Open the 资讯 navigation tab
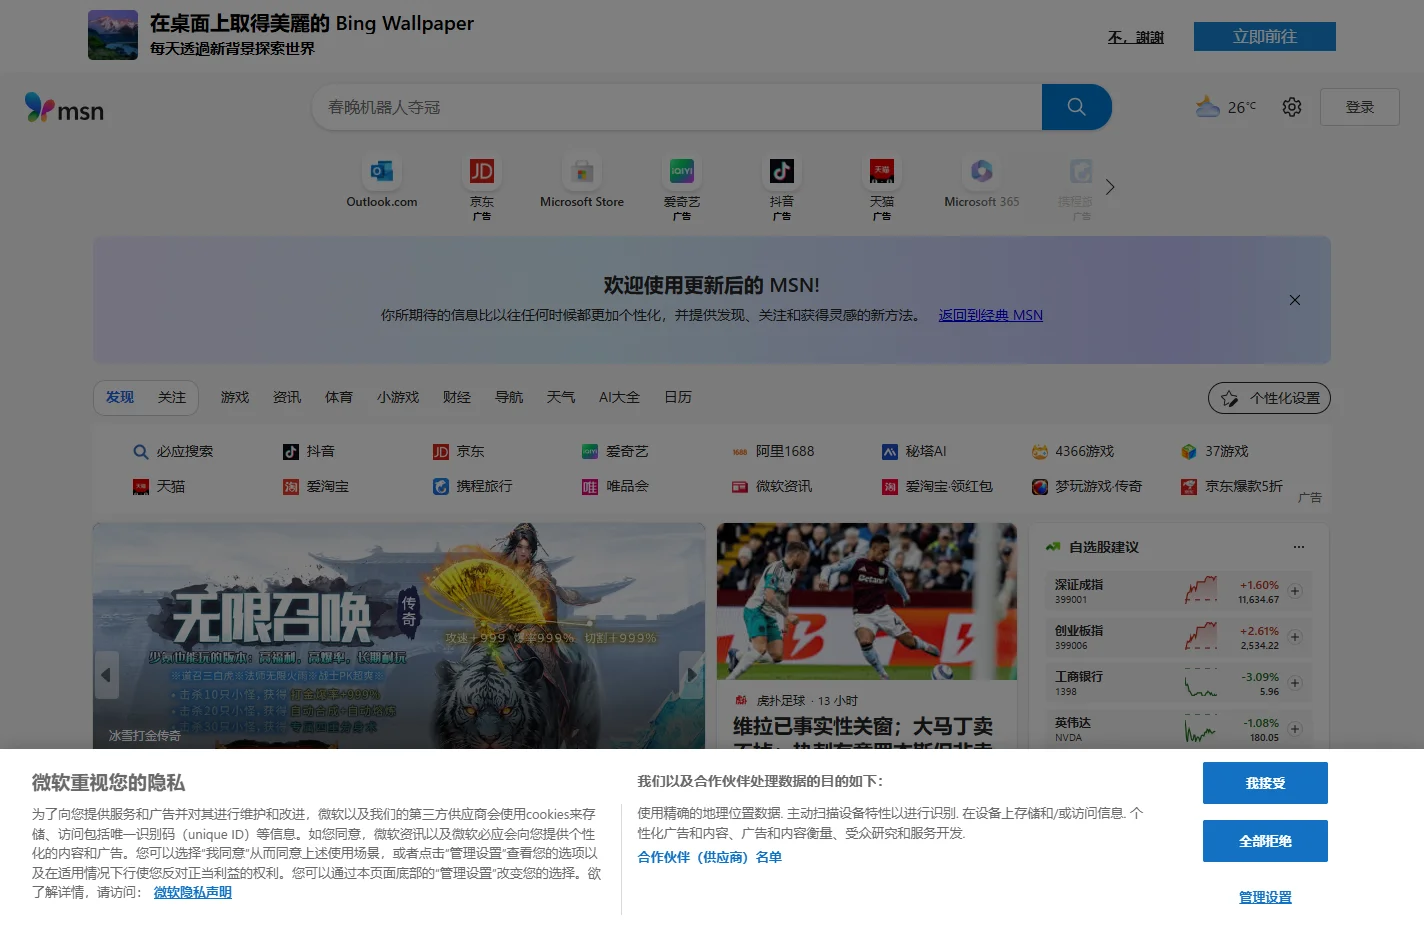The image size is (1424, 933). coord(287,397)
